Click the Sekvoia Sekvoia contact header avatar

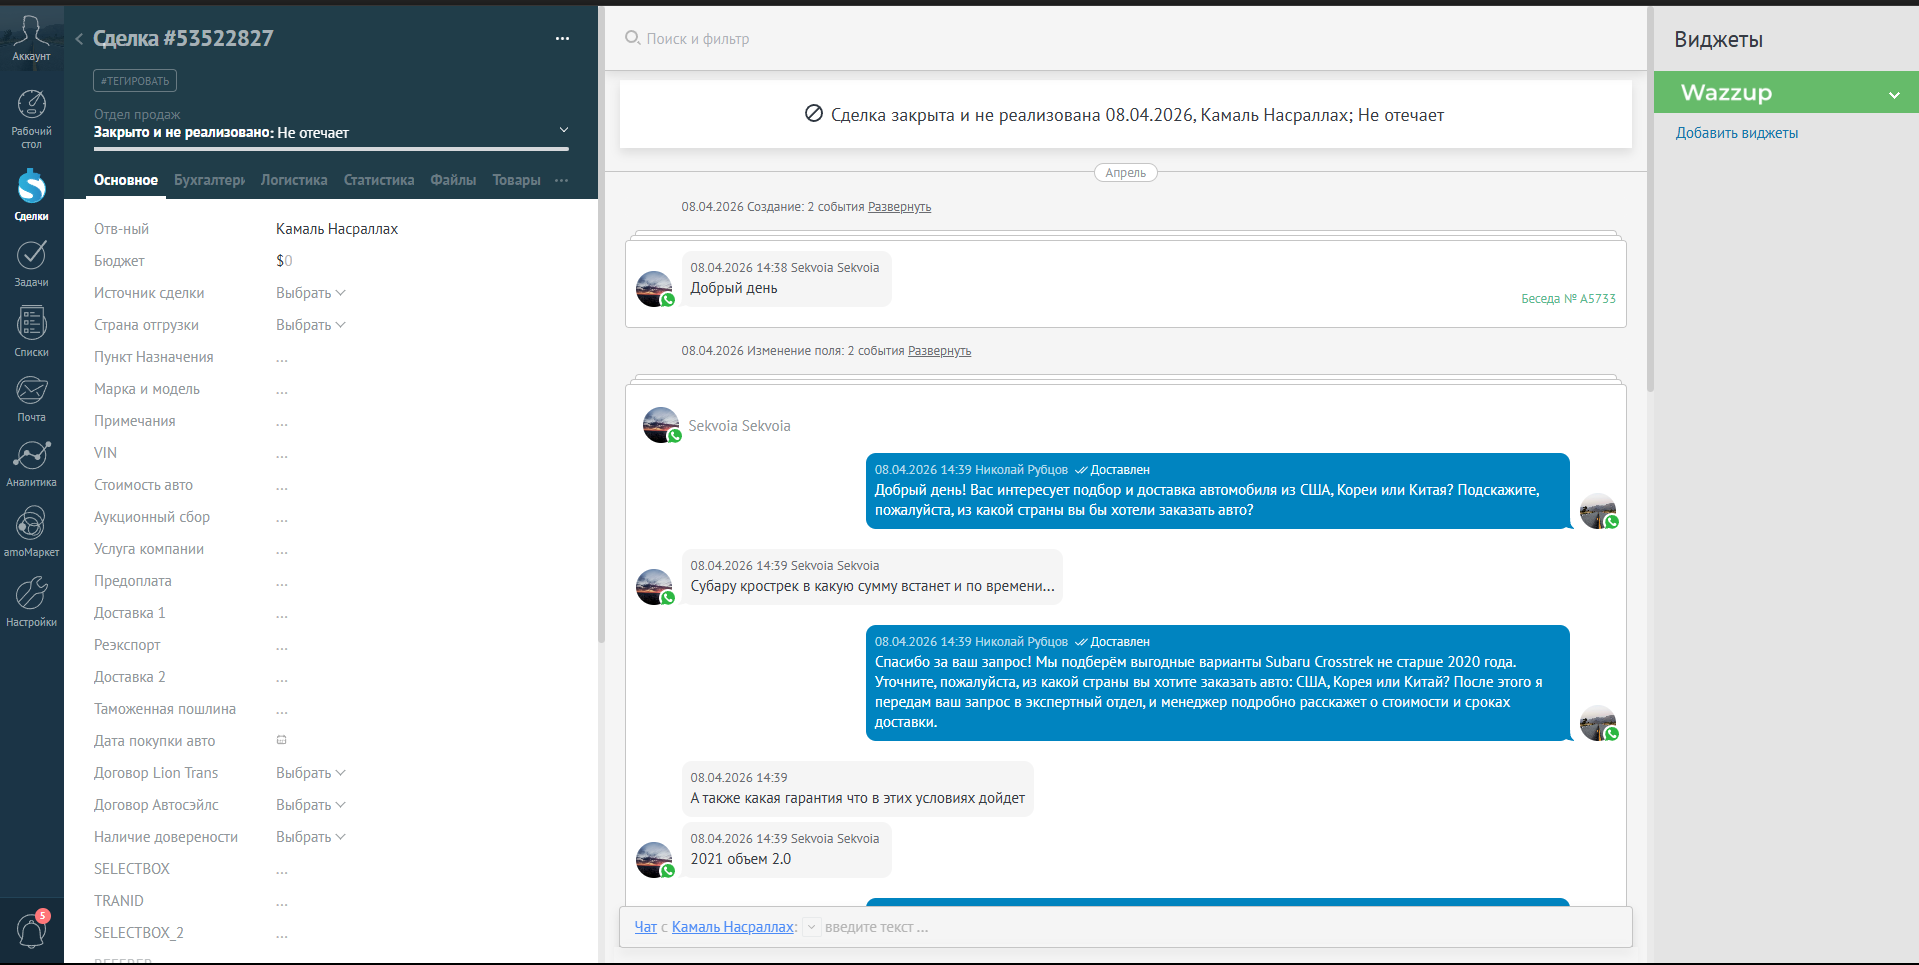pyautogui.click(x=661, y=425)
